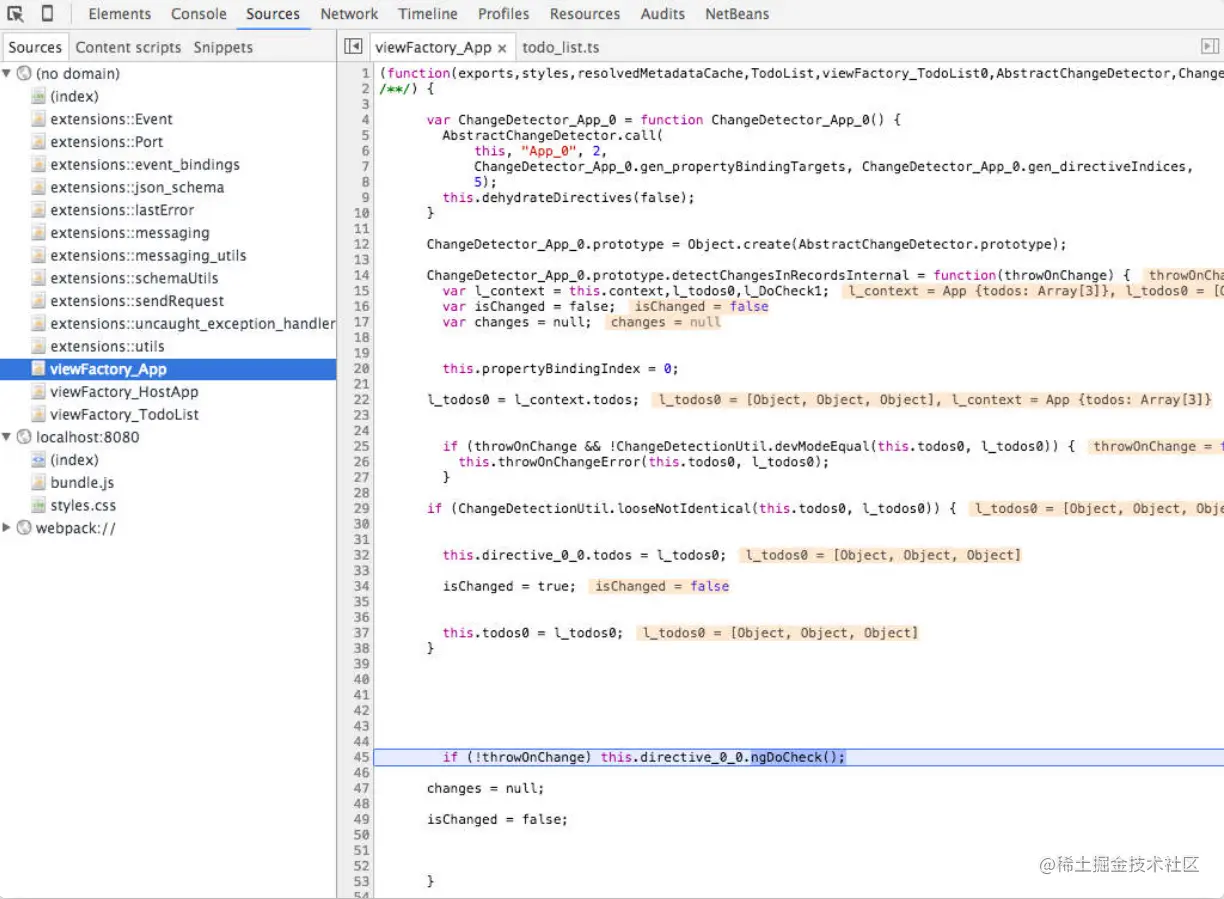Expand the webpack:// tree node
The height and width of the screenshot is (899, 1224).
7,528
